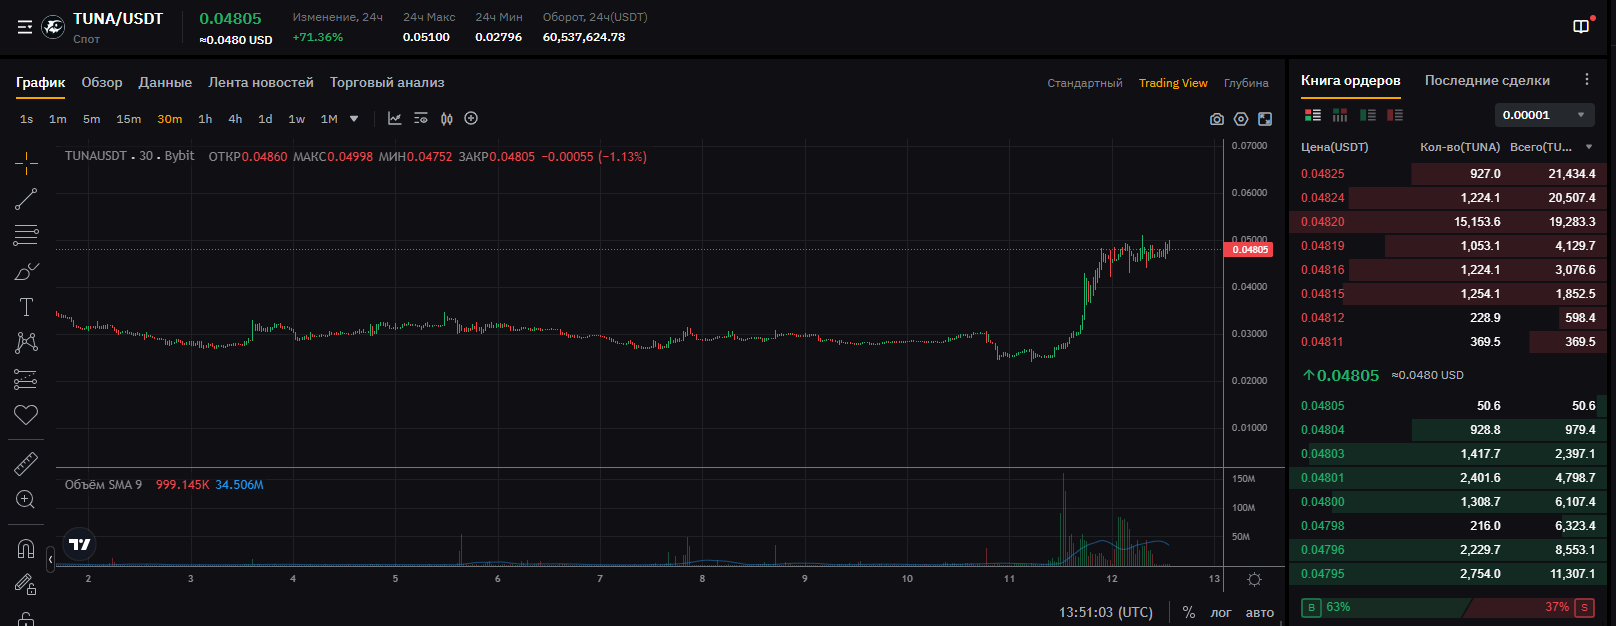
Task: Select the Text annotation tool
Action: [x=26, y=307]
